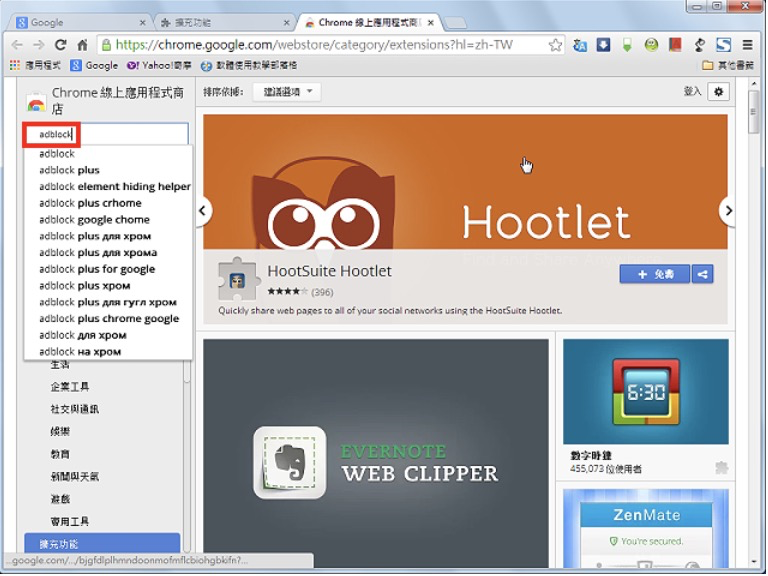This screenshot has width=768, height=576.
Task: Open the red book extension icon
Action: (675, 45)
